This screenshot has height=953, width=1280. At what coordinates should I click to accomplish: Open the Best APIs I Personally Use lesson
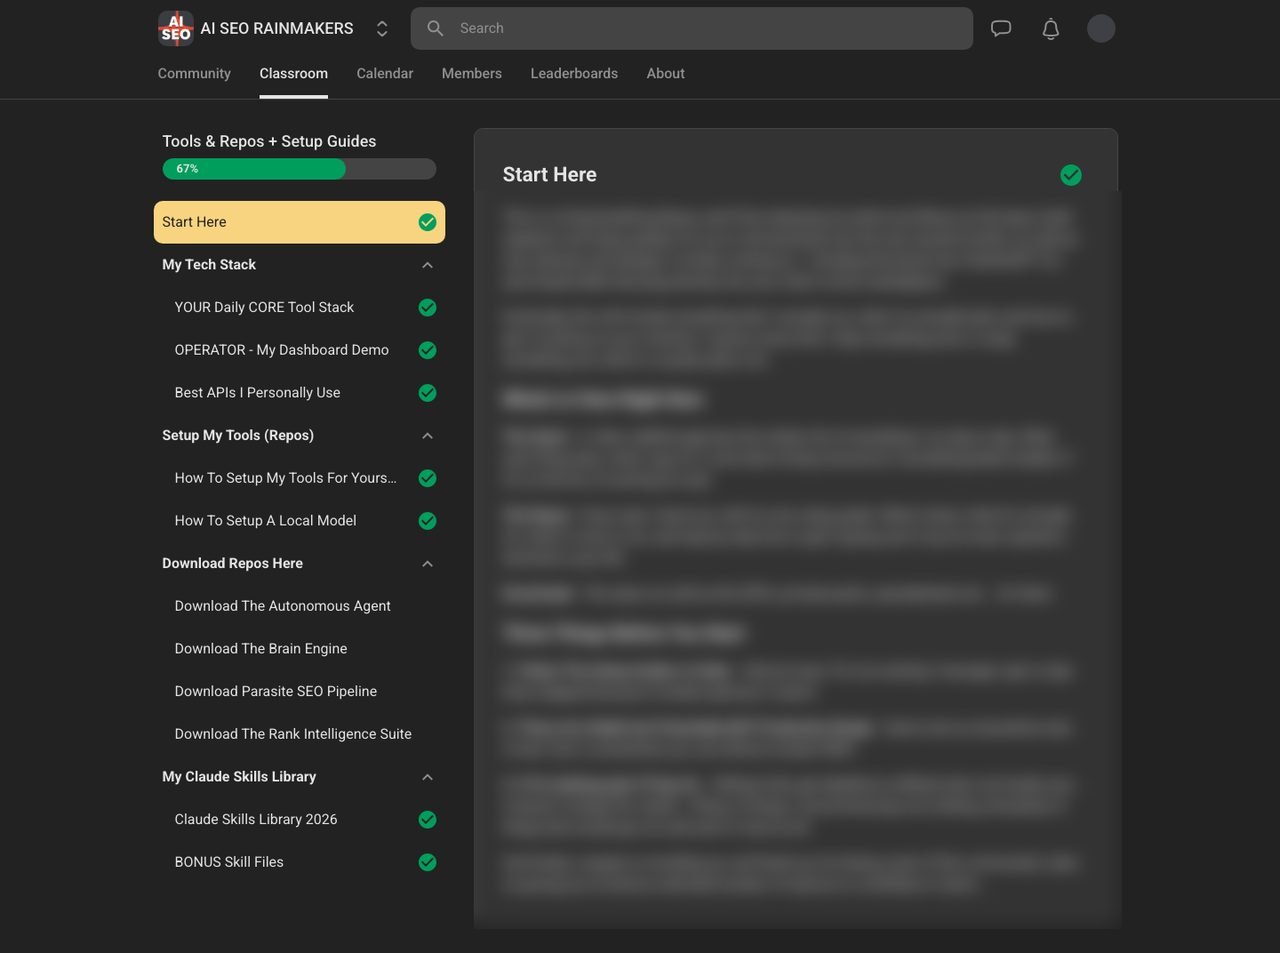coord(257,393)
